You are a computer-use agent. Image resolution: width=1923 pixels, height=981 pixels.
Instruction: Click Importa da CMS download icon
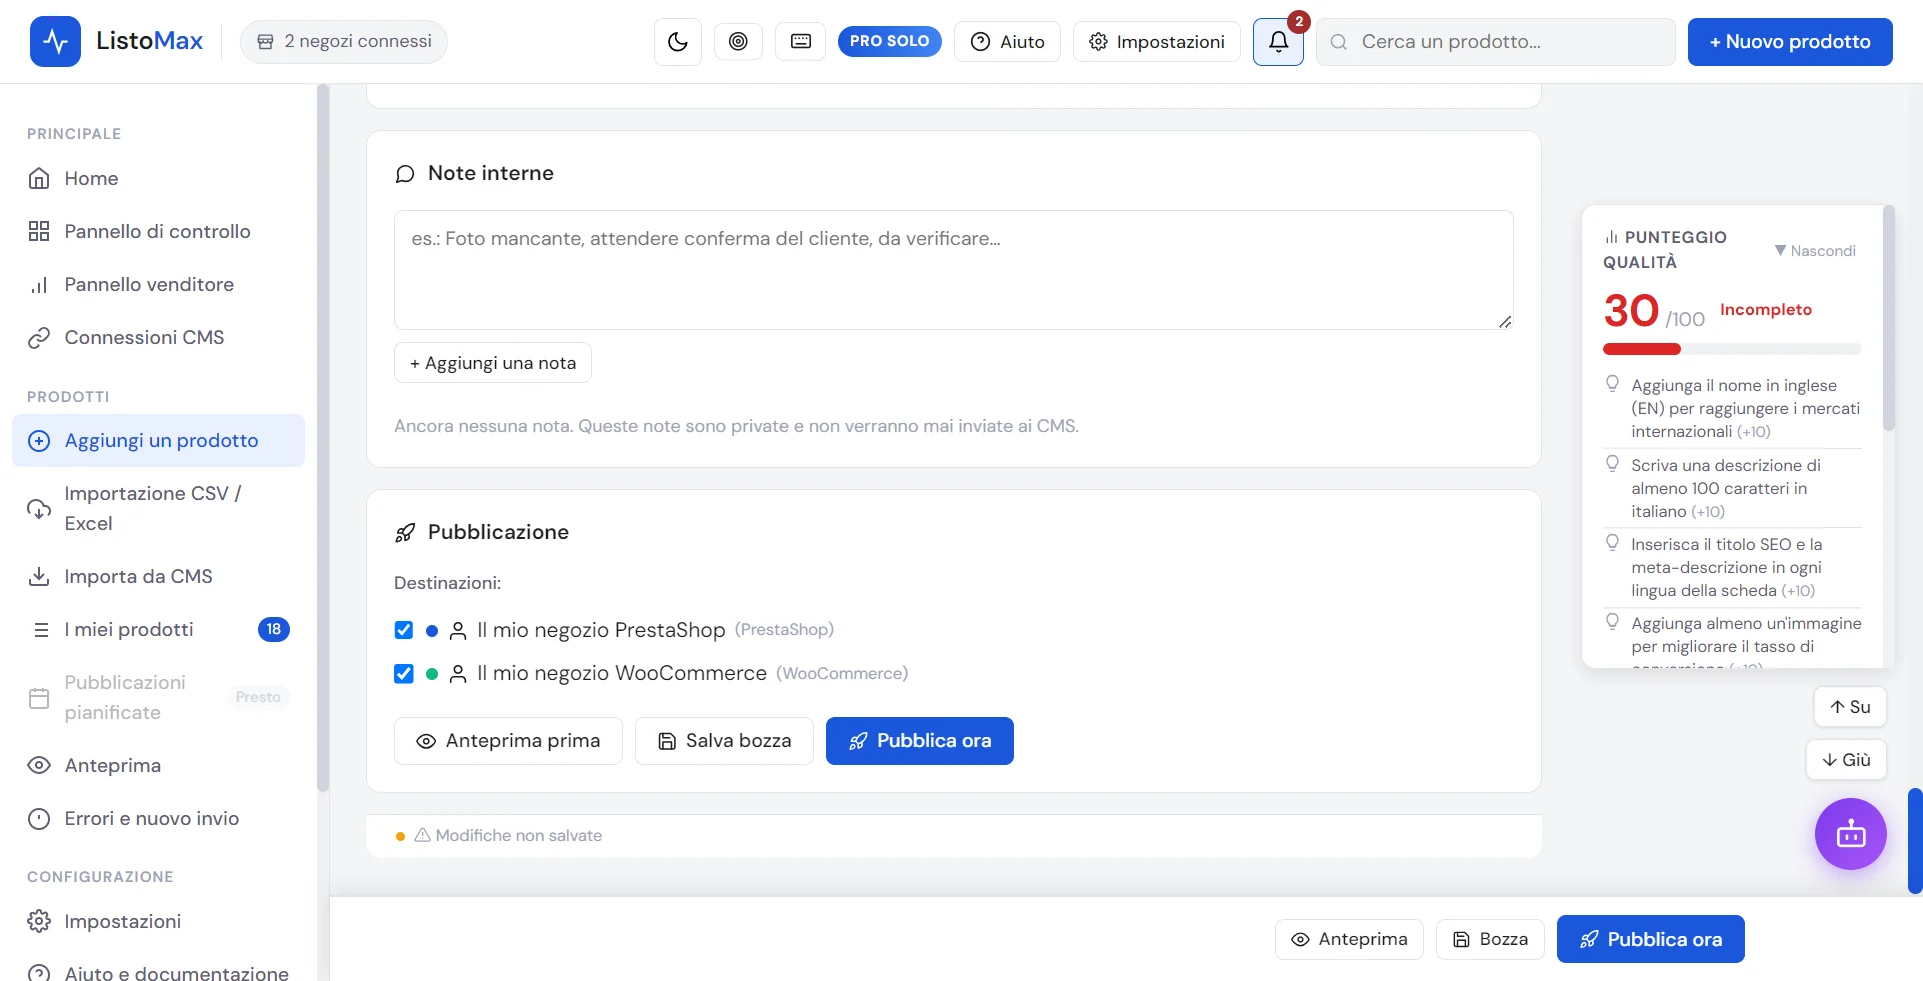coord(39,577)
